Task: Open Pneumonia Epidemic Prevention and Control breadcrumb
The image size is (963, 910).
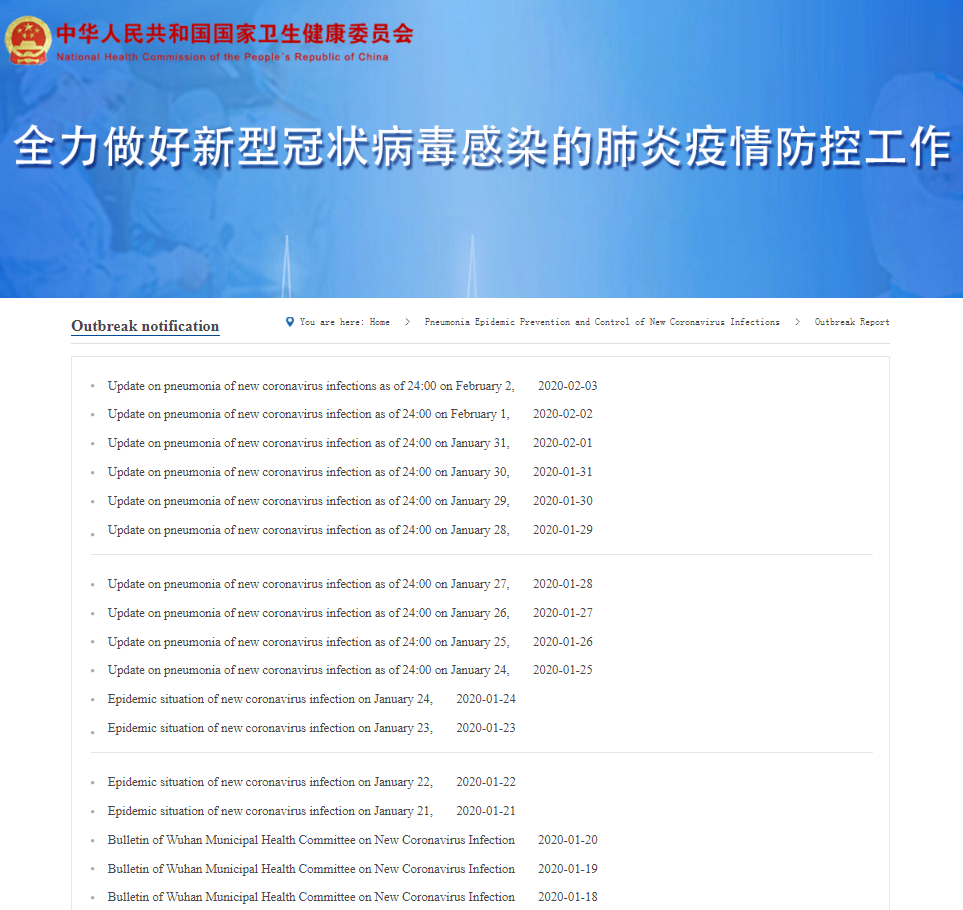Action: 602,322
